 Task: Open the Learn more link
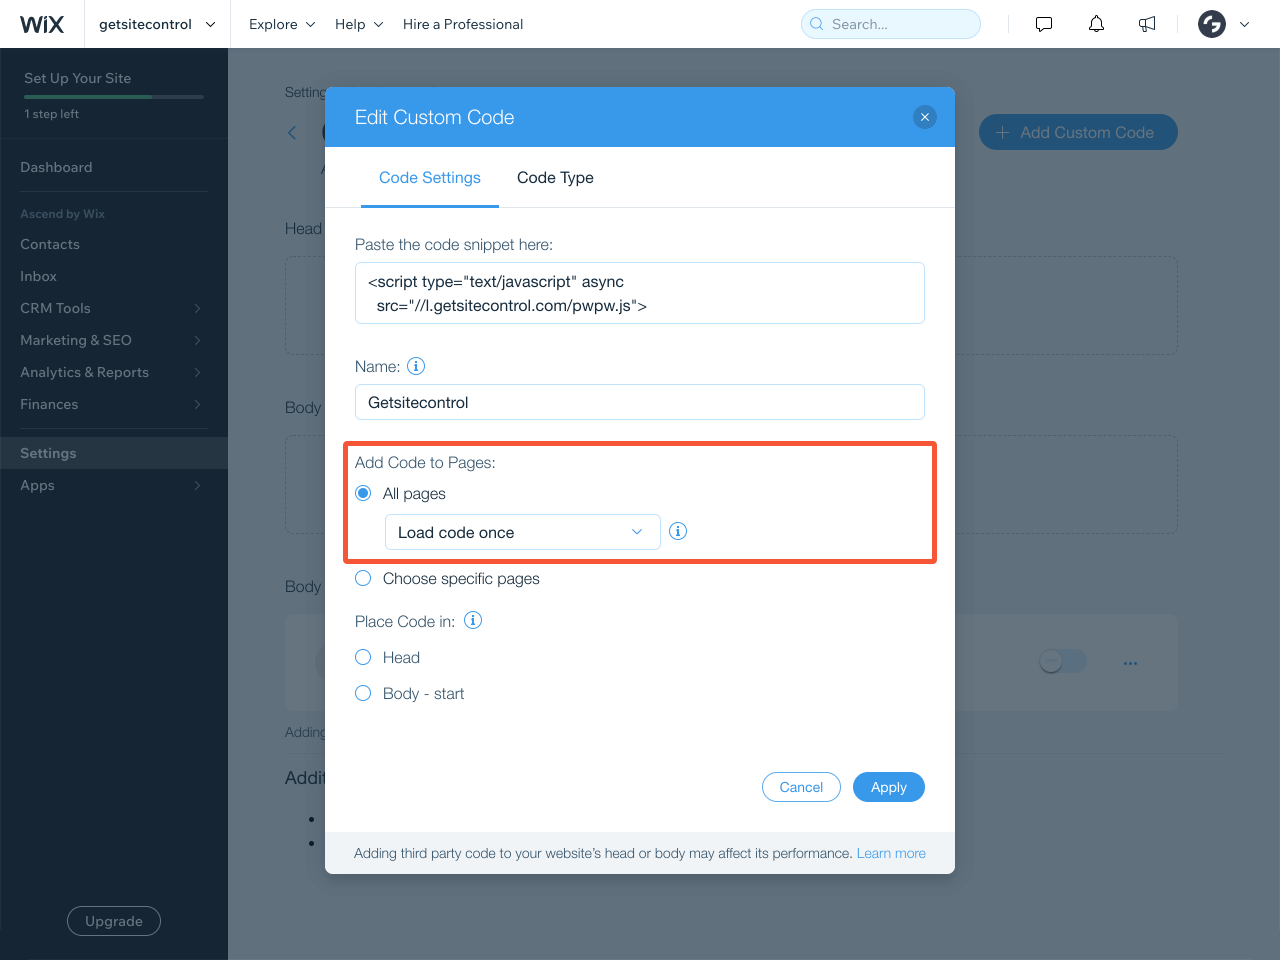pos(891,853)
